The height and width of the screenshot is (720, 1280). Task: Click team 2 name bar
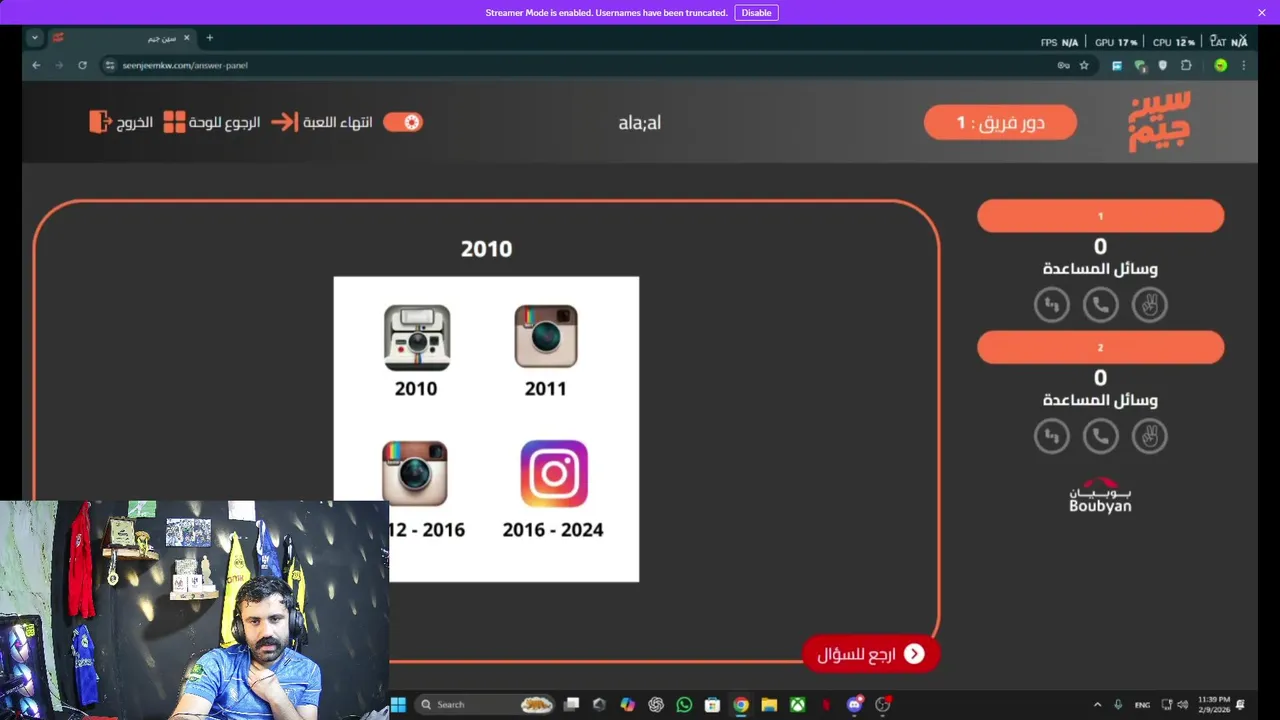1100,347
